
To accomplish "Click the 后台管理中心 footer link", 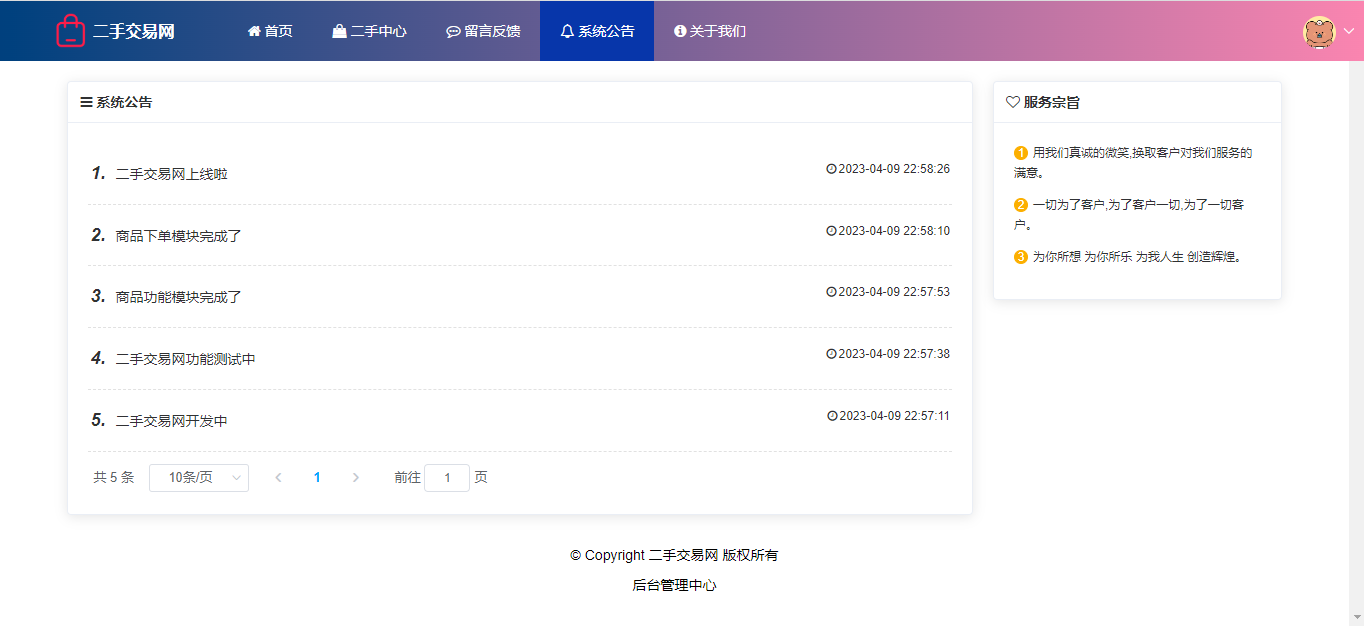I will [674, 586].
